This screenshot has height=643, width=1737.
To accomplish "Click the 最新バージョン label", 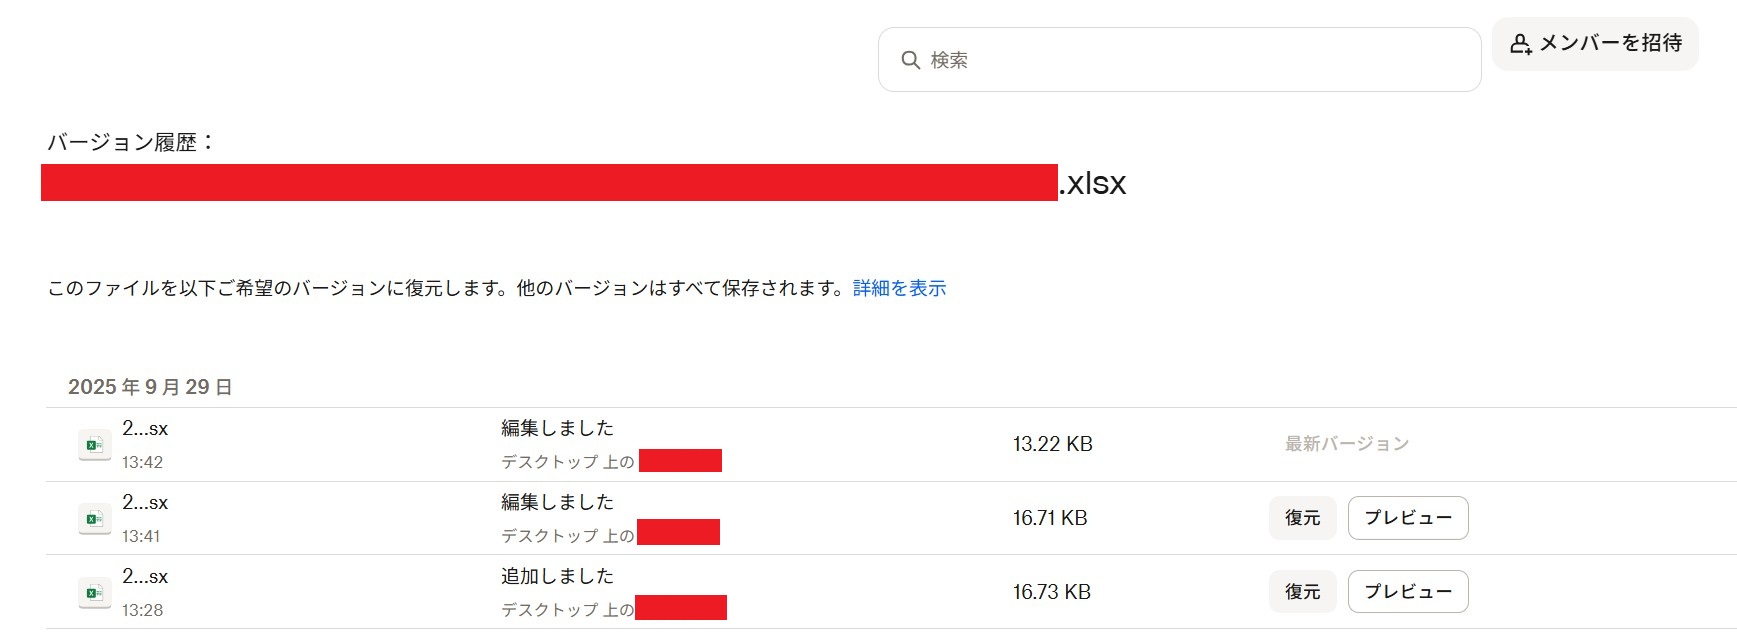I will coord(1346,444).
